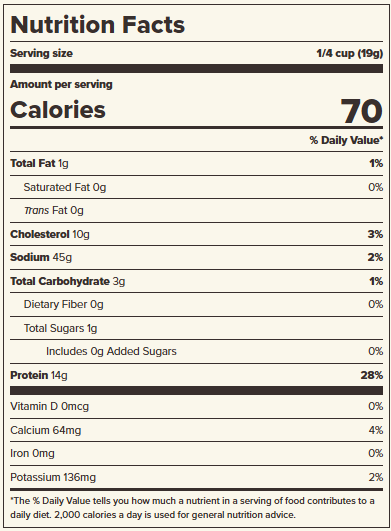Click the Saturated Fat 0g row
391x531 pixels.
tap(196, 187)
